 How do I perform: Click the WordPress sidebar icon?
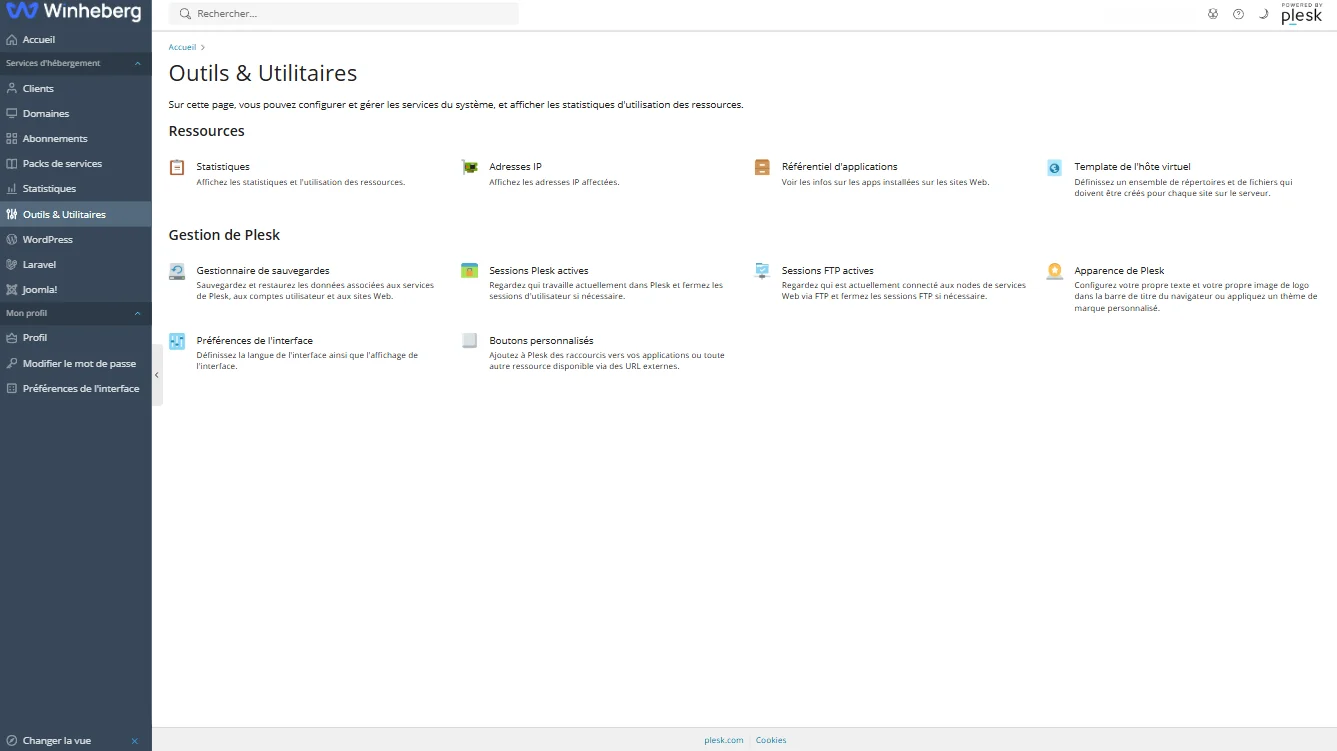12,240
